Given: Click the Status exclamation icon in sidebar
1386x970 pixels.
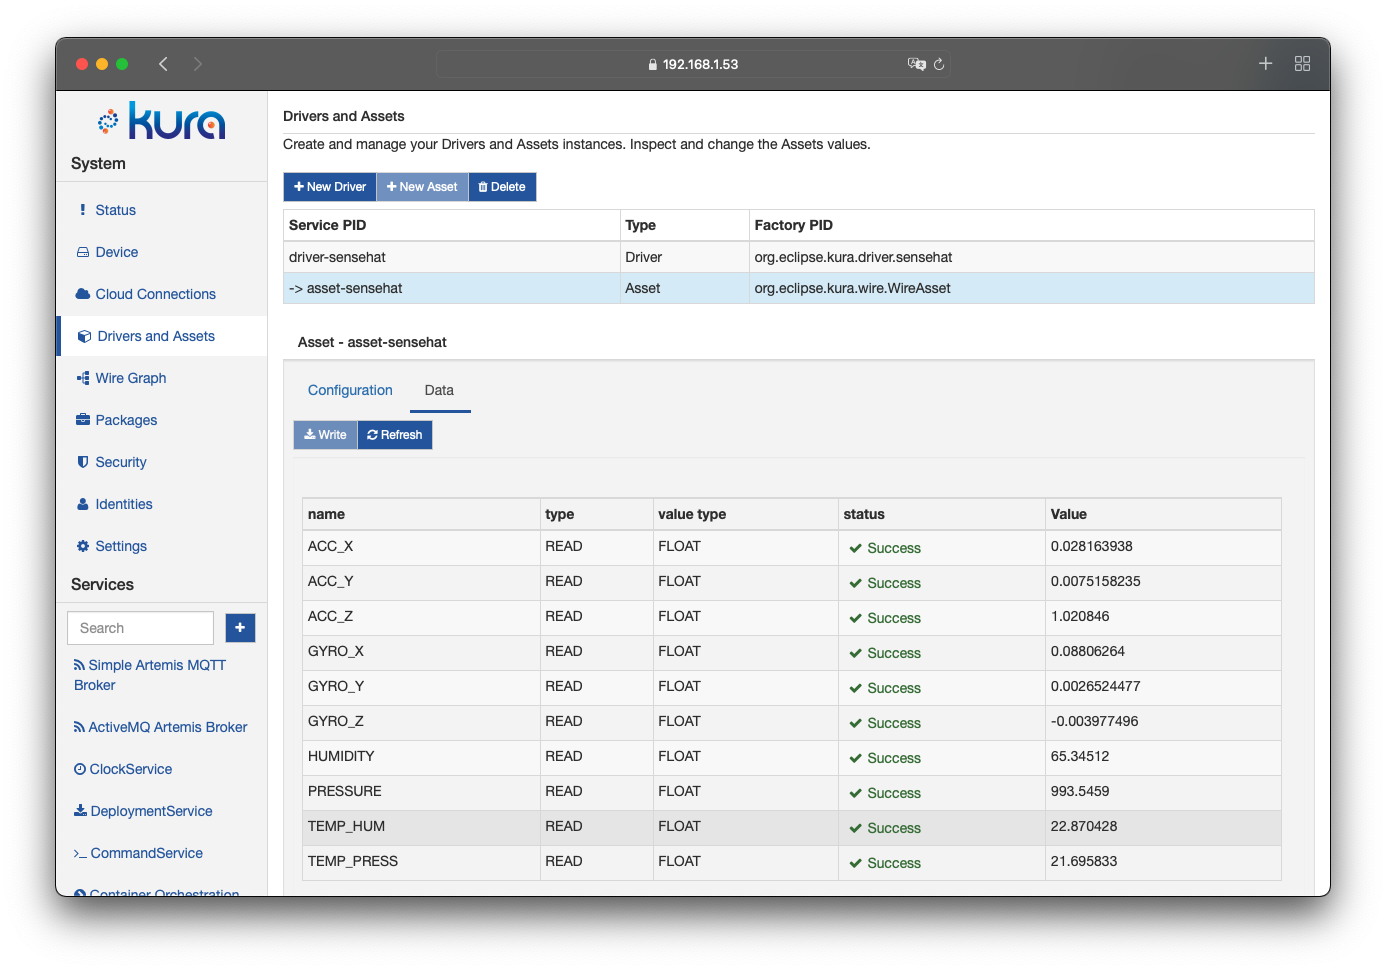Looking at the screenshot, I should tap(83, 210).
